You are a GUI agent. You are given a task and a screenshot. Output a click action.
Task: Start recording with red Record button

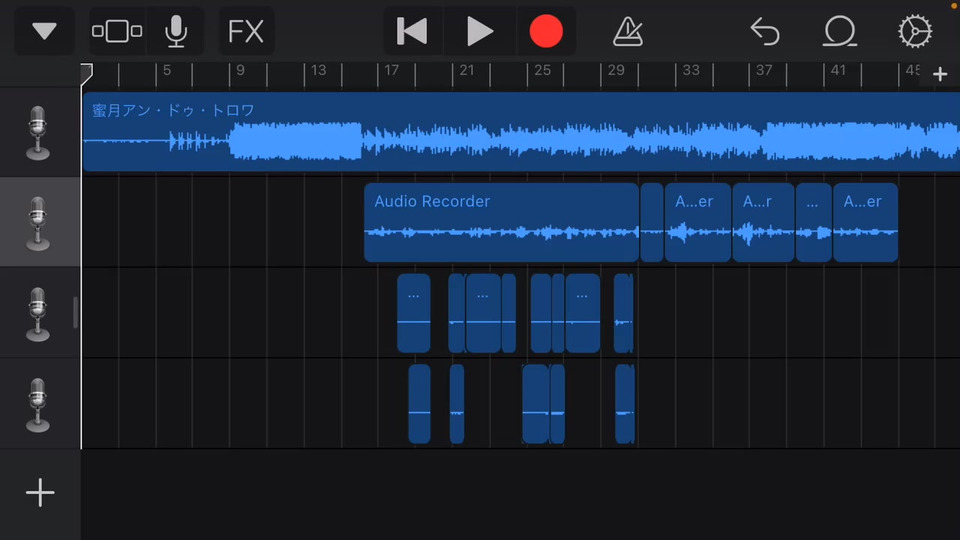546,31
